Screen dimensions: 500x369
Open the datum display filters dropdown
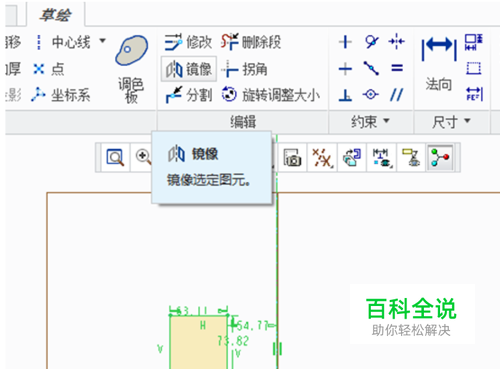click(322, 157)
